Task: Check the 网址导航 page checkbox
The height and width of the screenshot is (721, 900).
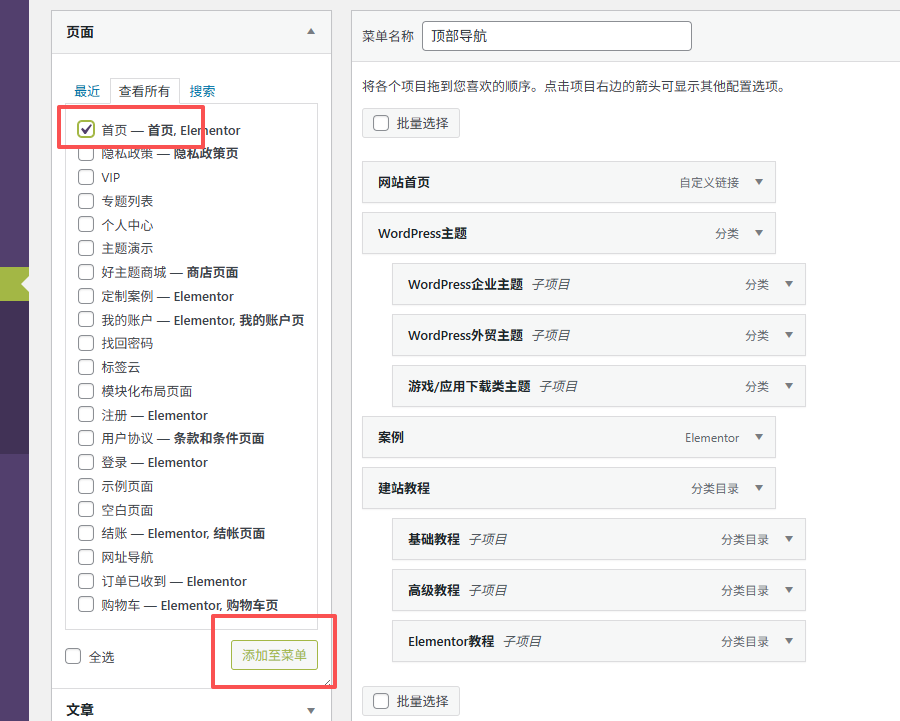Action: 86,557
